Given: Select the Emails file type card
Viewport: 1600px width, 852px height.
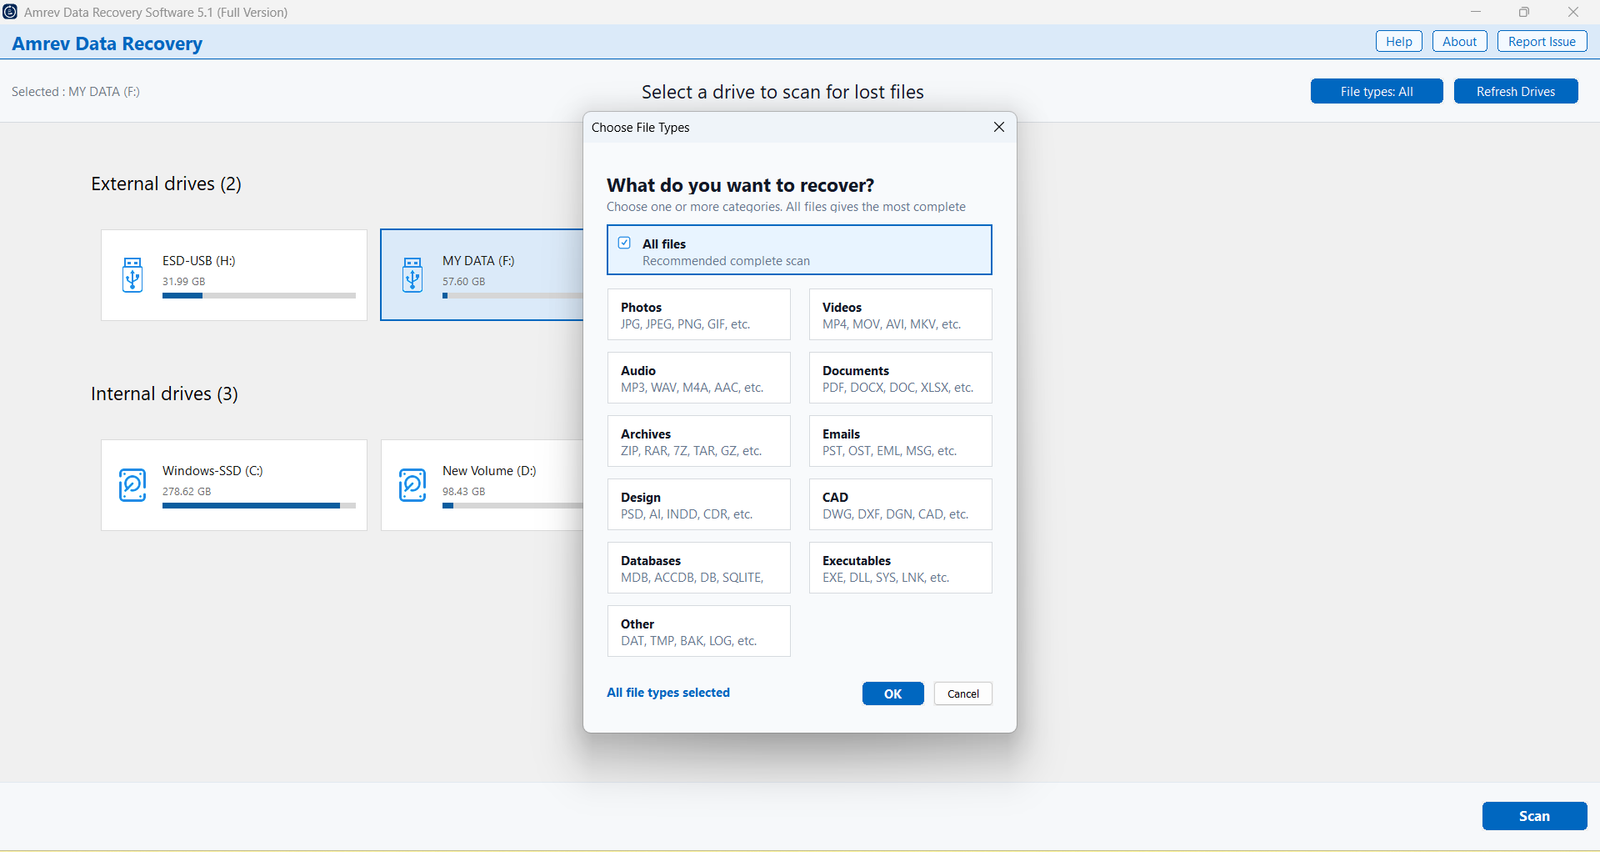Looking at the screenshot, I should pyautogui.click(x=900, y=441).
